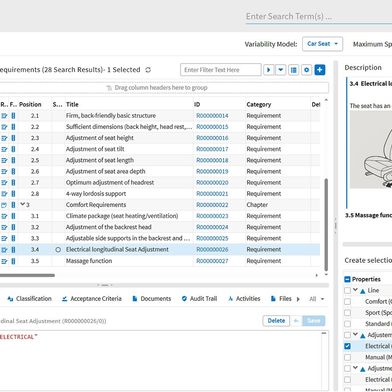This screenshot has height=392, width=392.
Task: Collapse the second Adjustment property group
Action: (x=355, y=368)
